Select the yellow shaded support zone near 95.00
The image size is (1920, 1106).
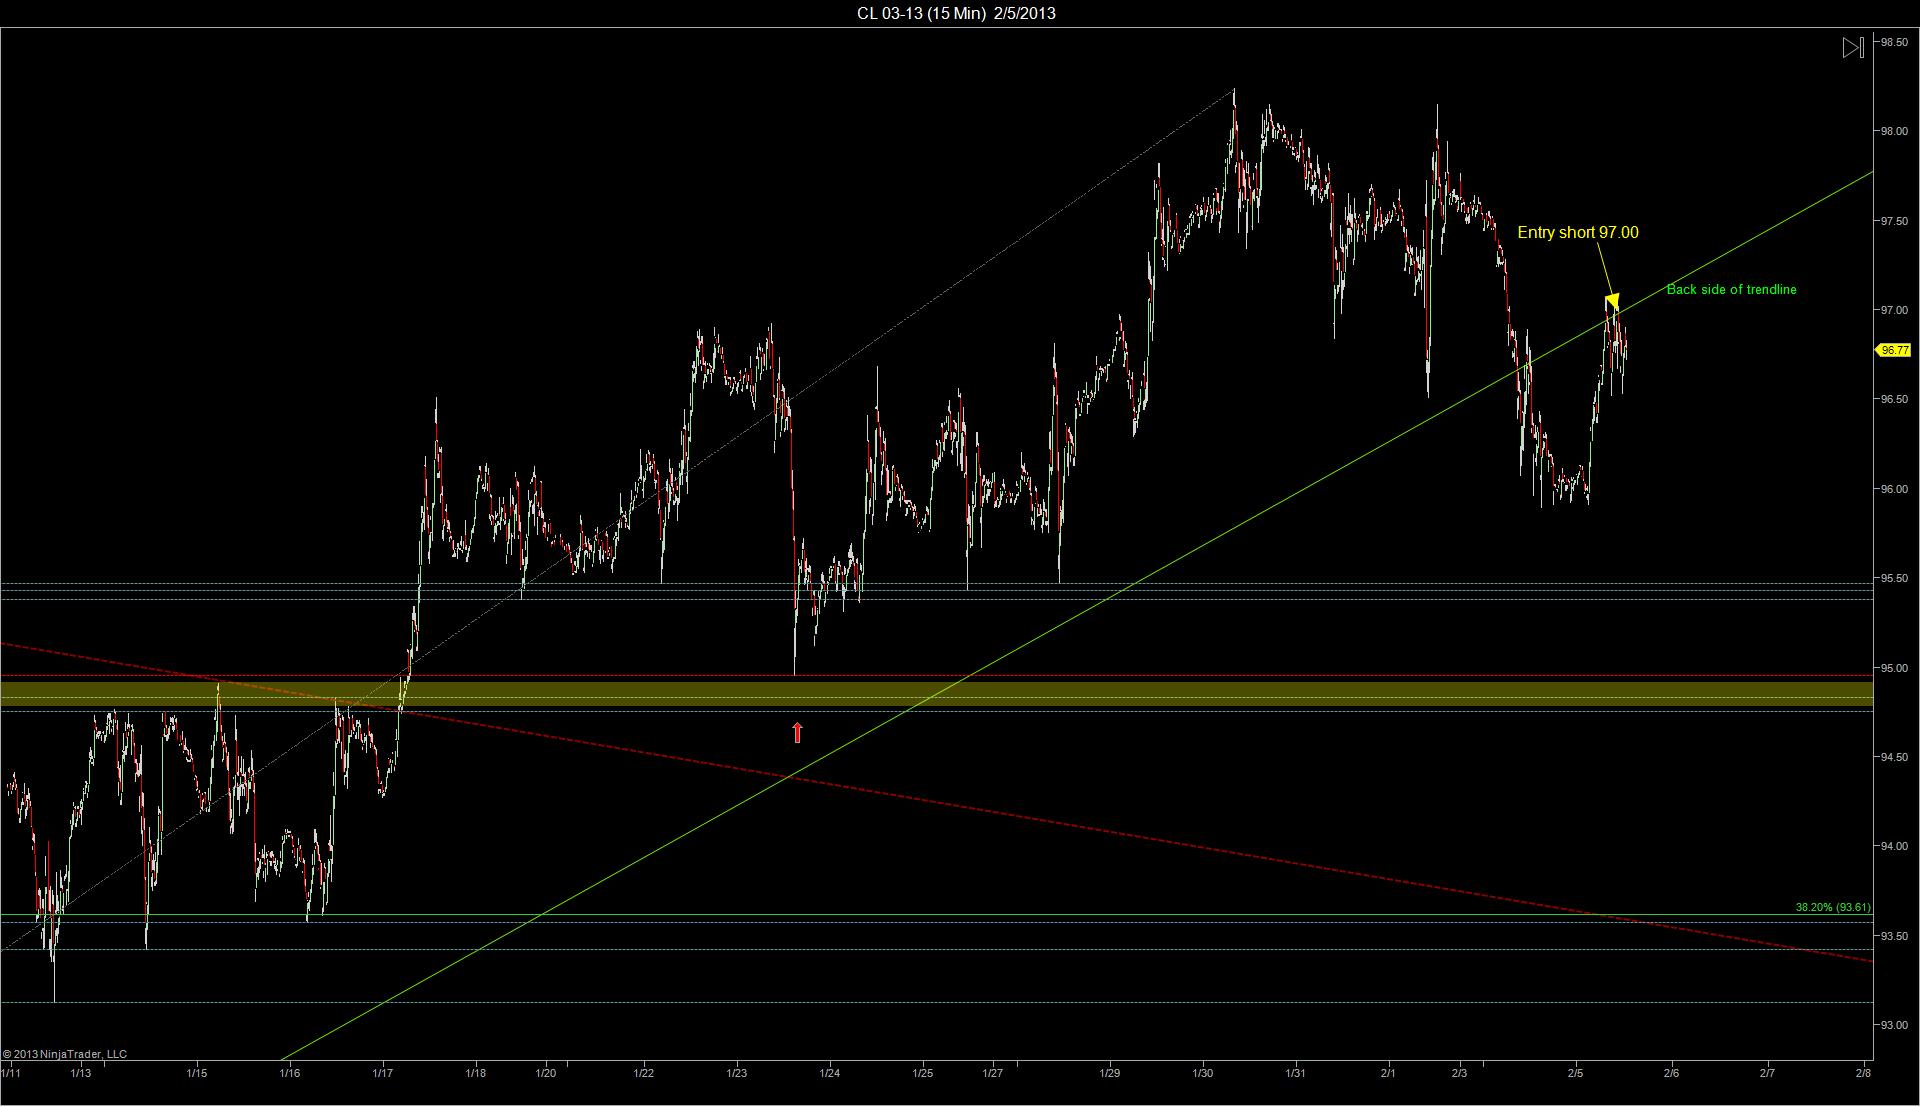pos(936,694)
